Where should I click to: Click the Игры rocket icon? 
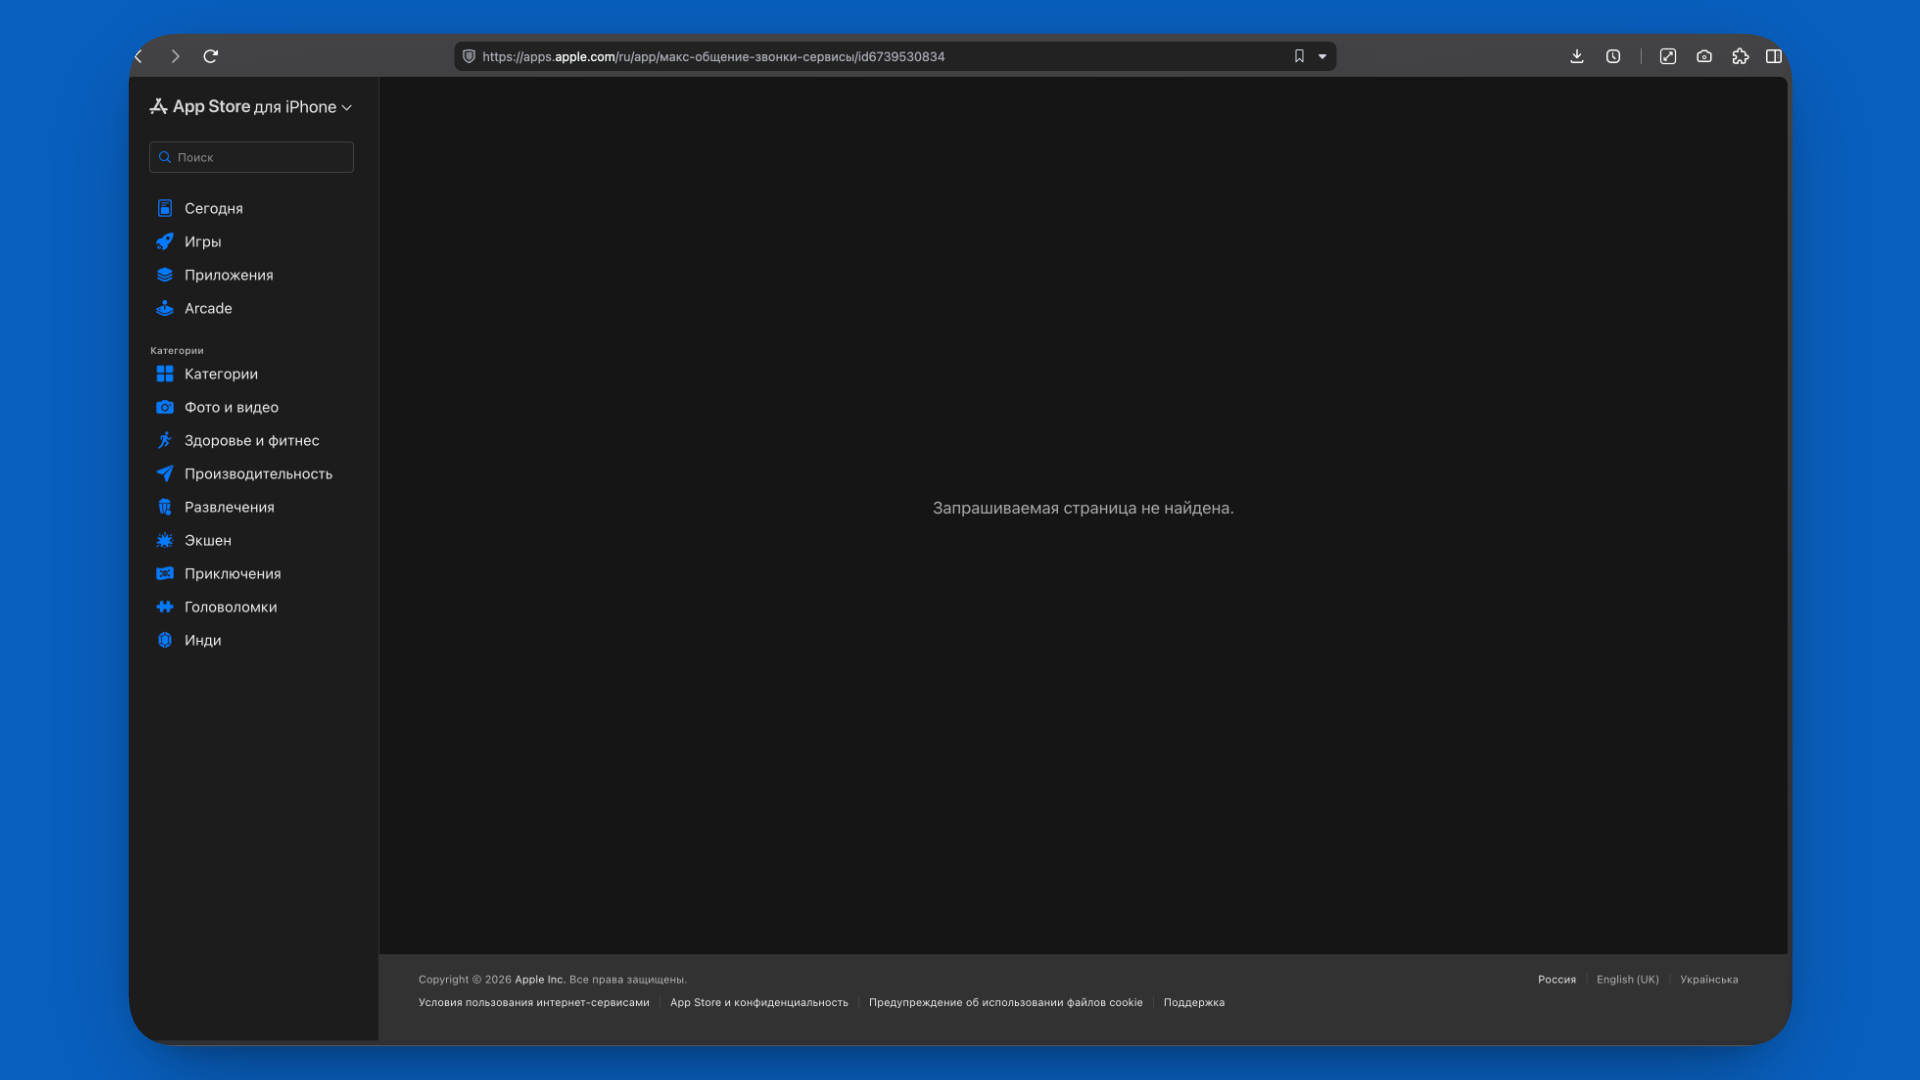click(x=165, y=242)
